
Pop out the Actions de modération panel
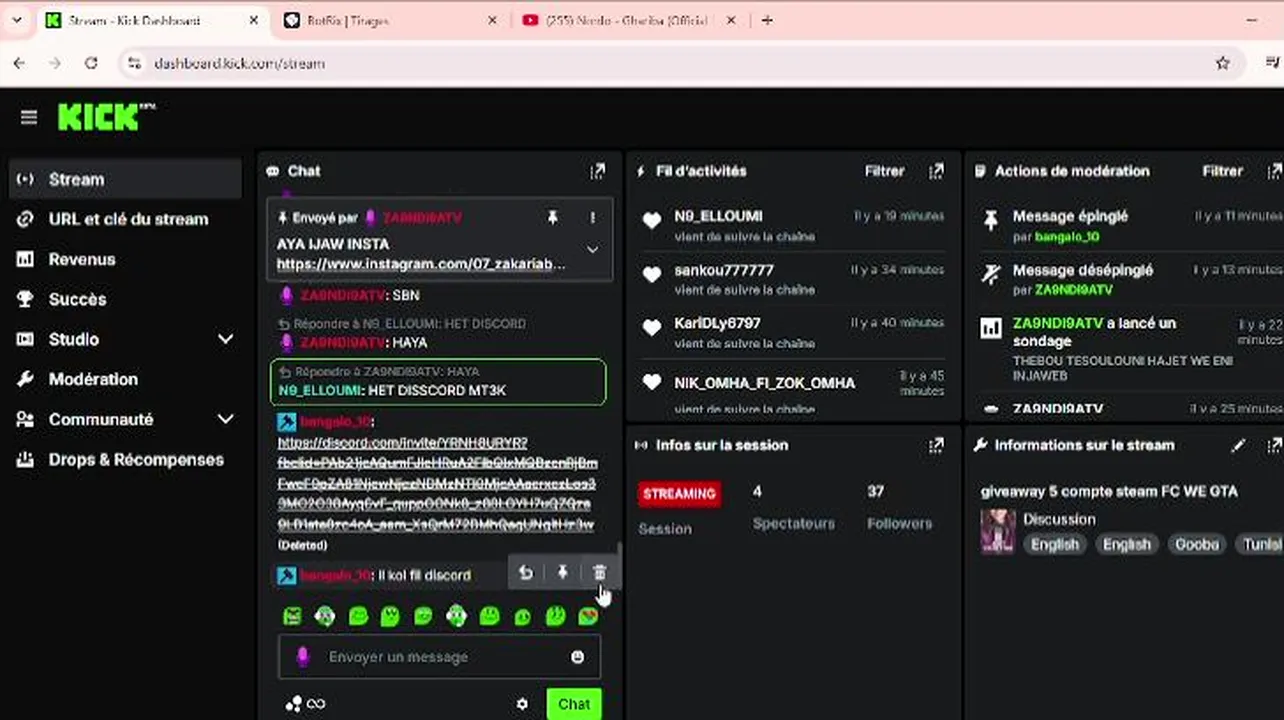coord(1275,171)
